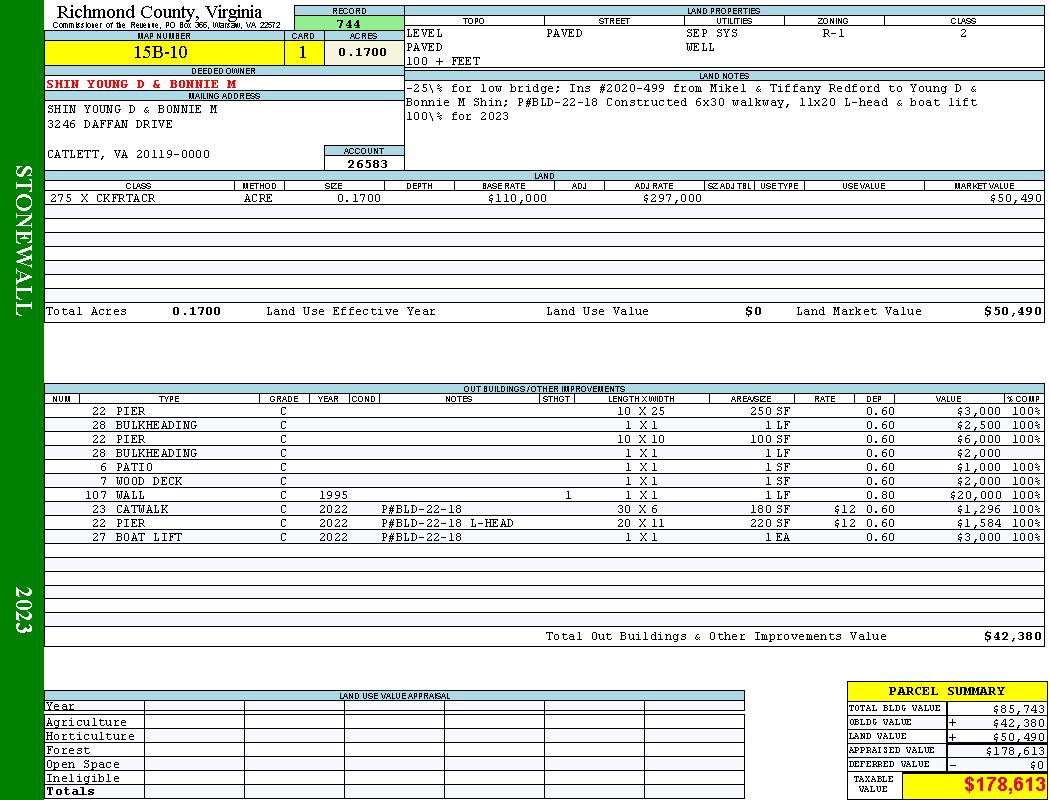This screenshot has width=1050, height=800.
Task: Select the $1,584 L-head pier value
Action: pyautogui.click(x=978, y=524)
